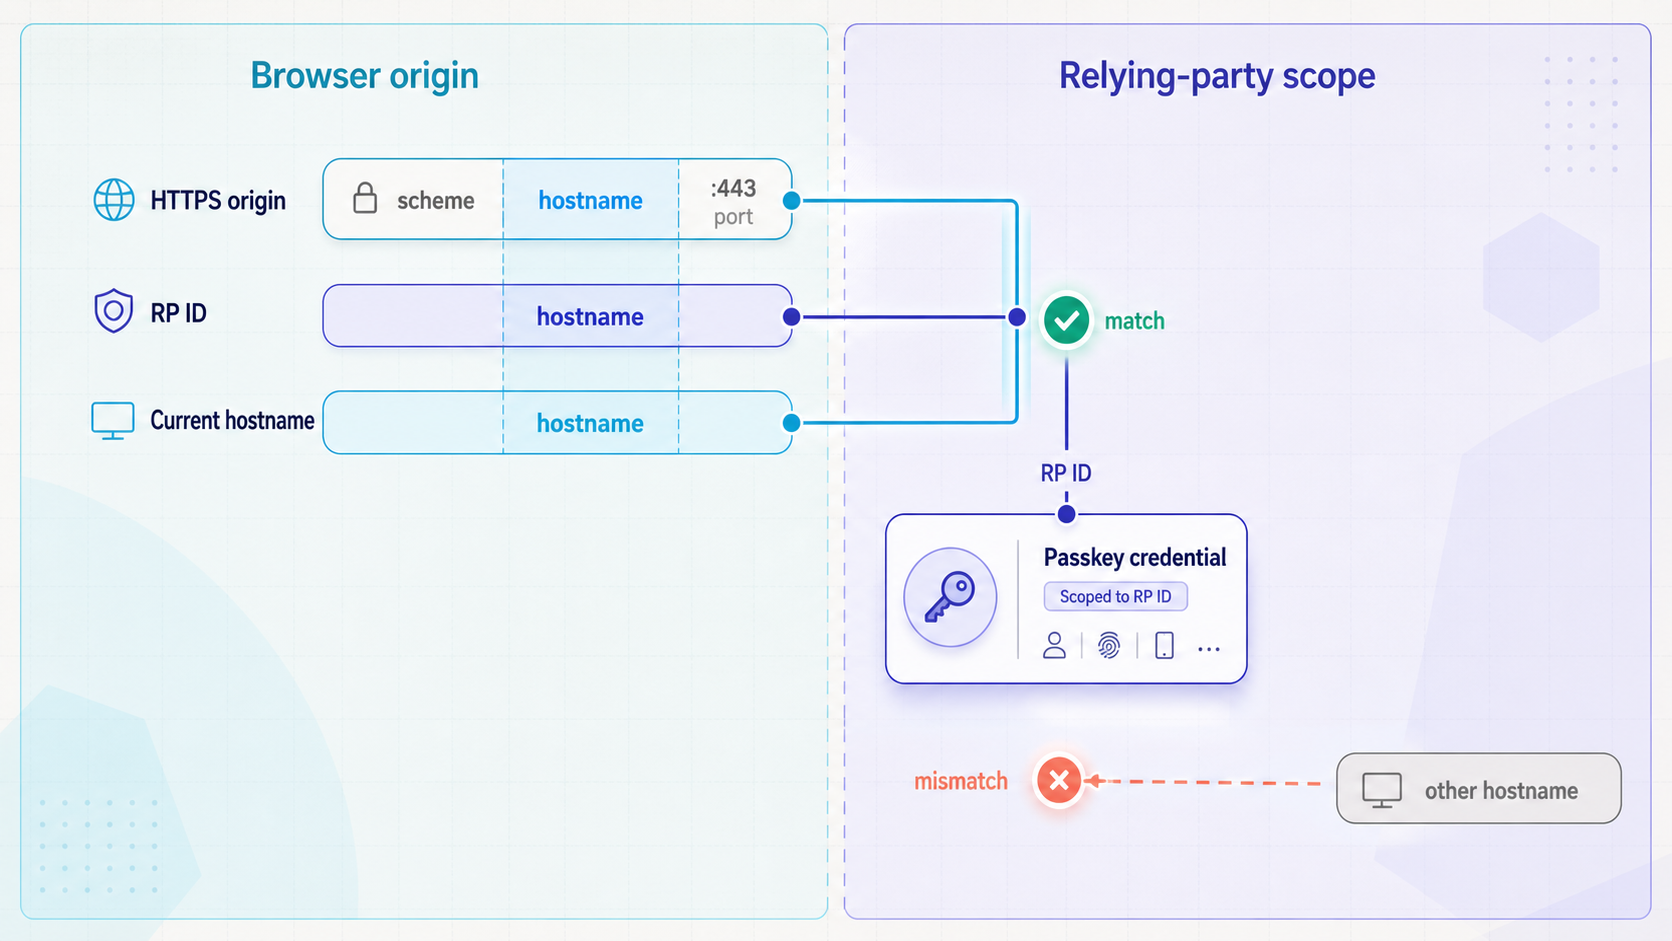Viewport: 1672px width, 941px height.
Task: Click the HTTPS origin label
Action: click(x=218, y=200)
